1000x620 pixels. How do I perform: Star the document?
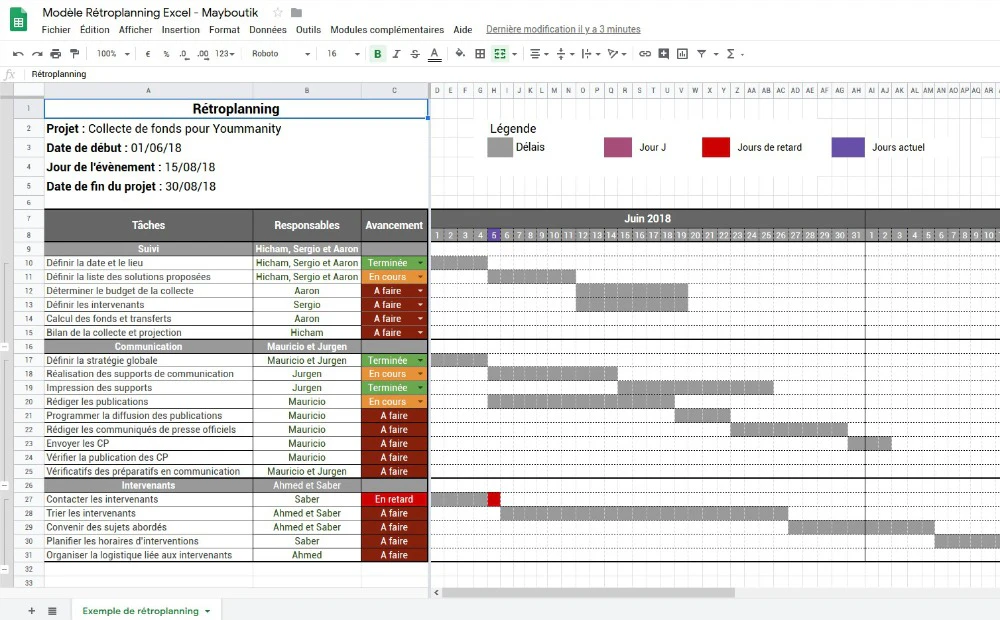click(277, 13)
